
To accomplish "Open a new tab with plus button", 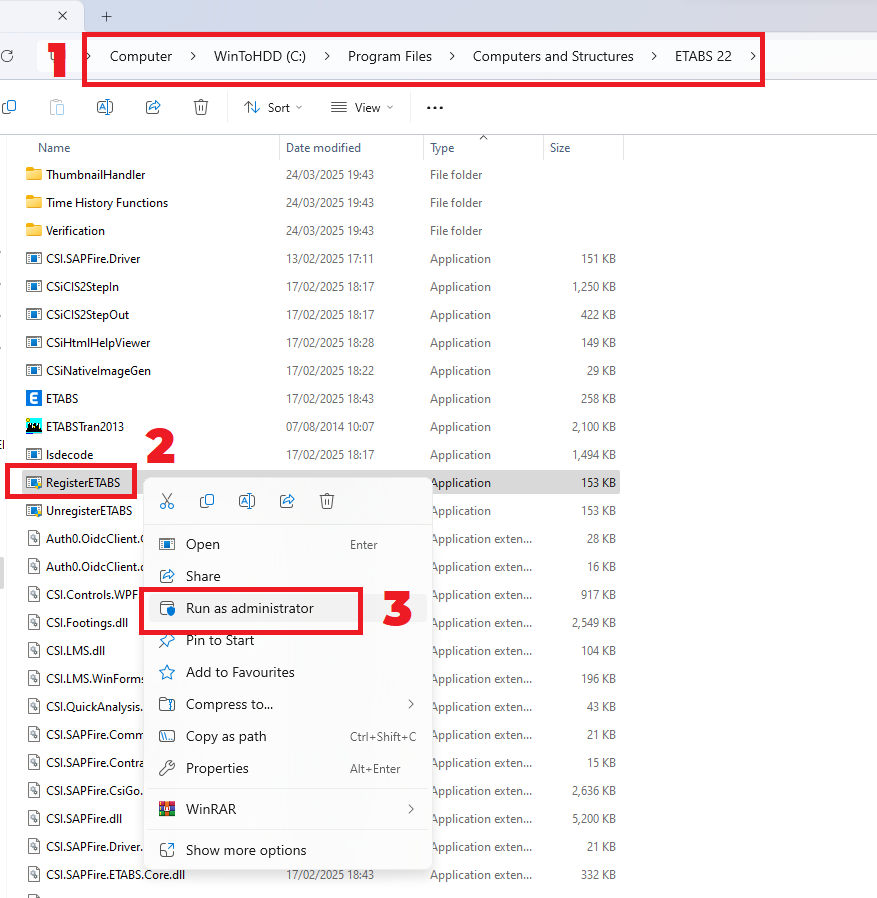I will pos(107,17).
